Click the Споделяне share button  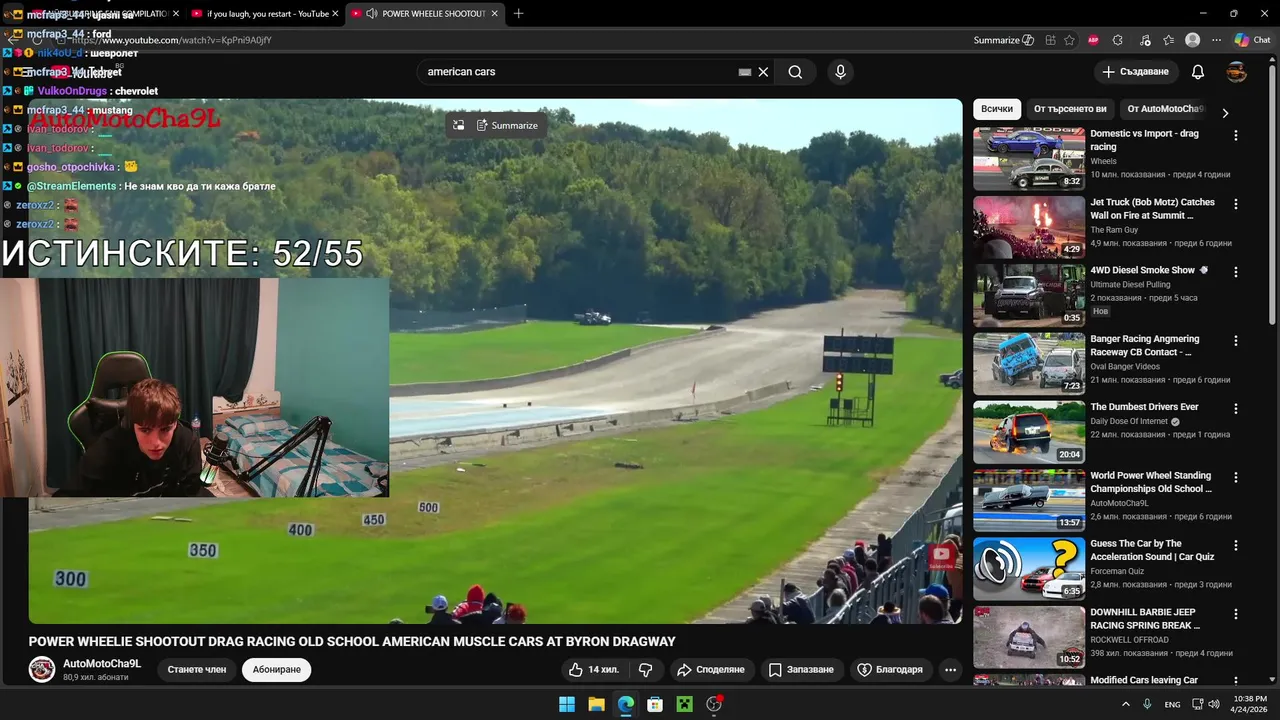(710, 669)
